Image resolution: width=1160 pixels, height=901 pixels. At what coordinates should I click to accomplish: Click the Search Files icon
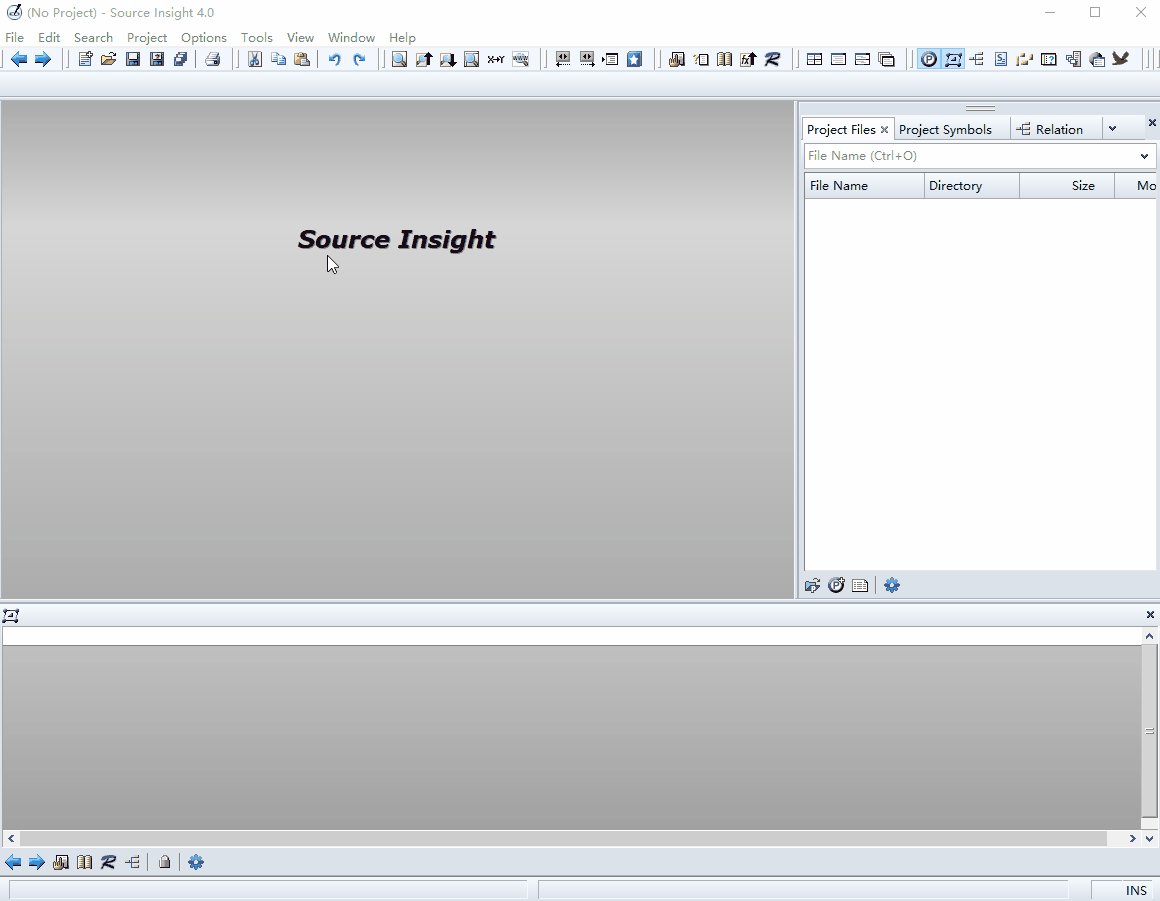coord(471,59)
